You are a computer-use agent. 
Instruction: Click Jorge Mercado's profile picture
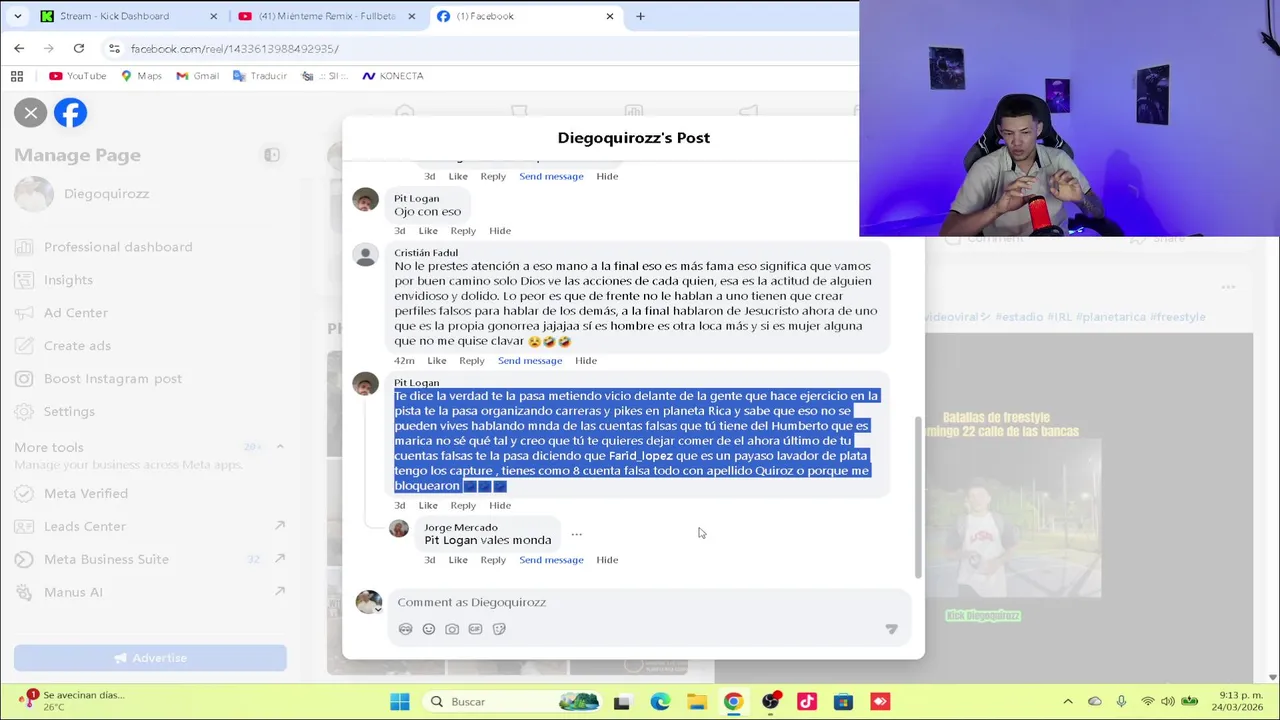point(399,529)
